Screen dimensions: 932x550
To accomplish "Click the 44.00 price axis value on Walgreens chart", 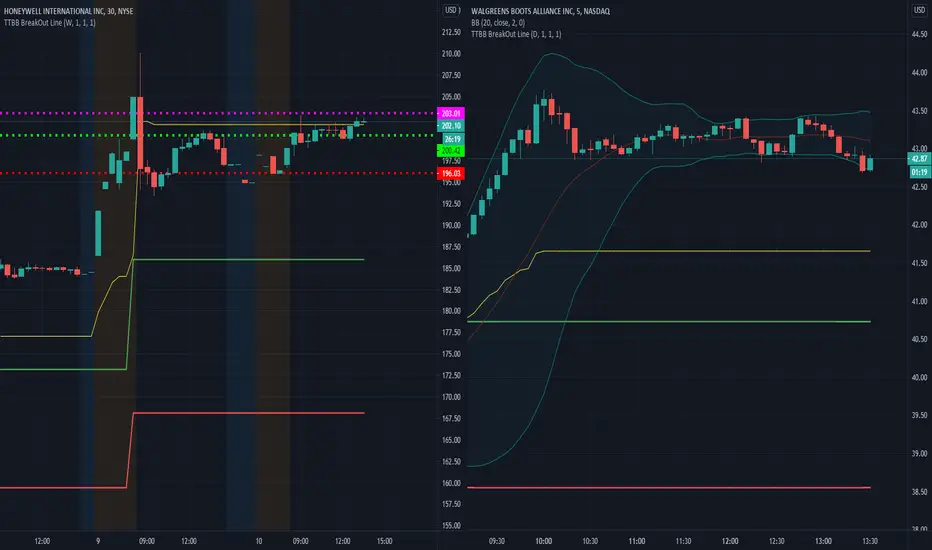I will coord(919,73).
